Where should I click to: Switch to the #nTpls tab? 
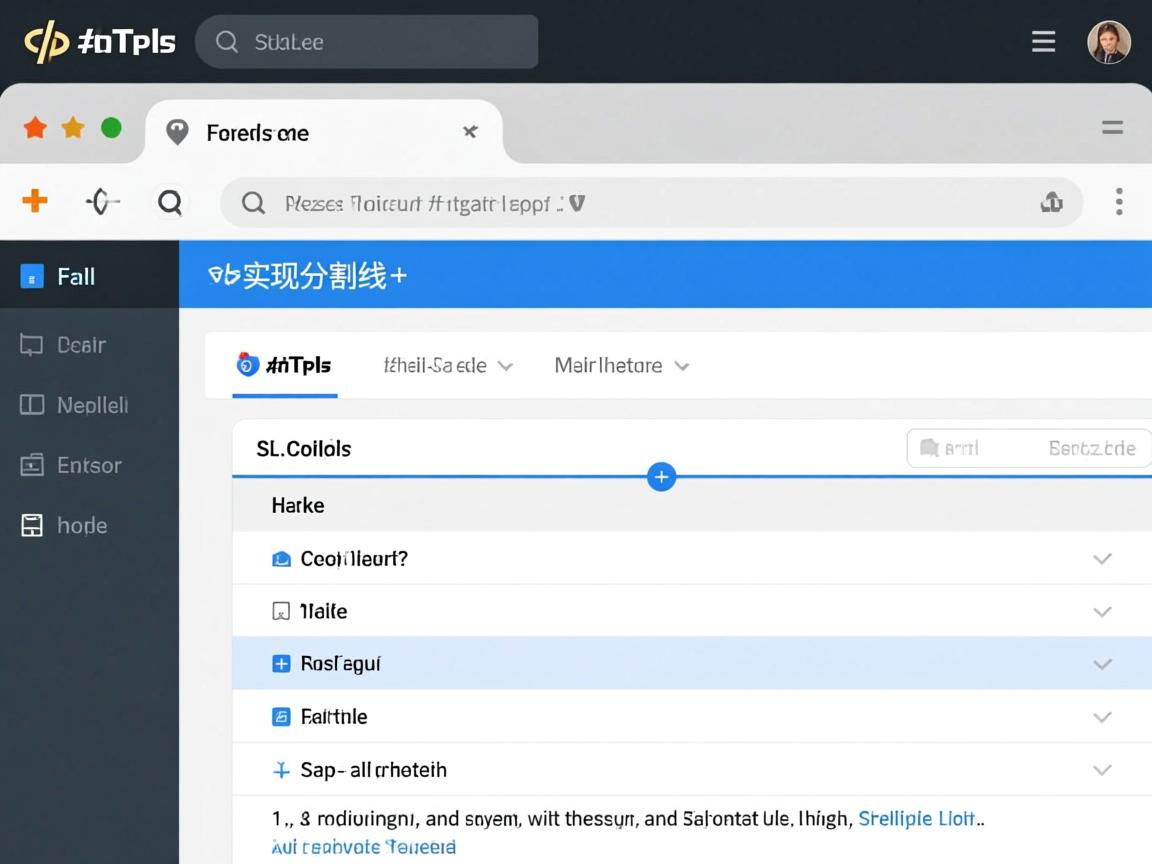click(x=285, y=366)
